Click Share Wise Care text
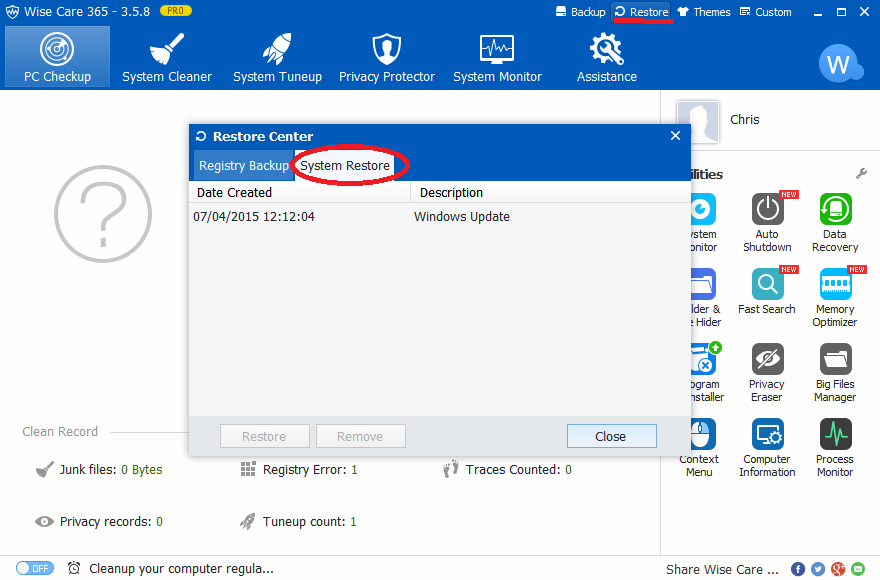Screen dimensions: 880x580 [722, 569]
